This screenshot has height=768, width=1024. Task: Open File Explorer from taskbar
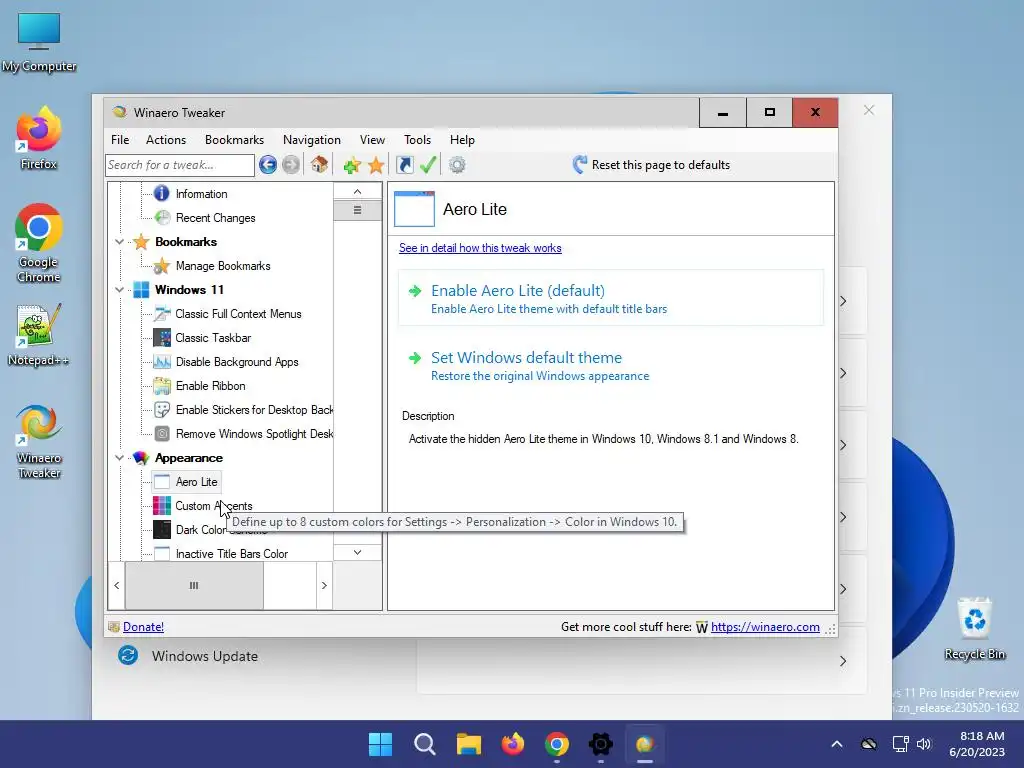click(x=468, y=744)
